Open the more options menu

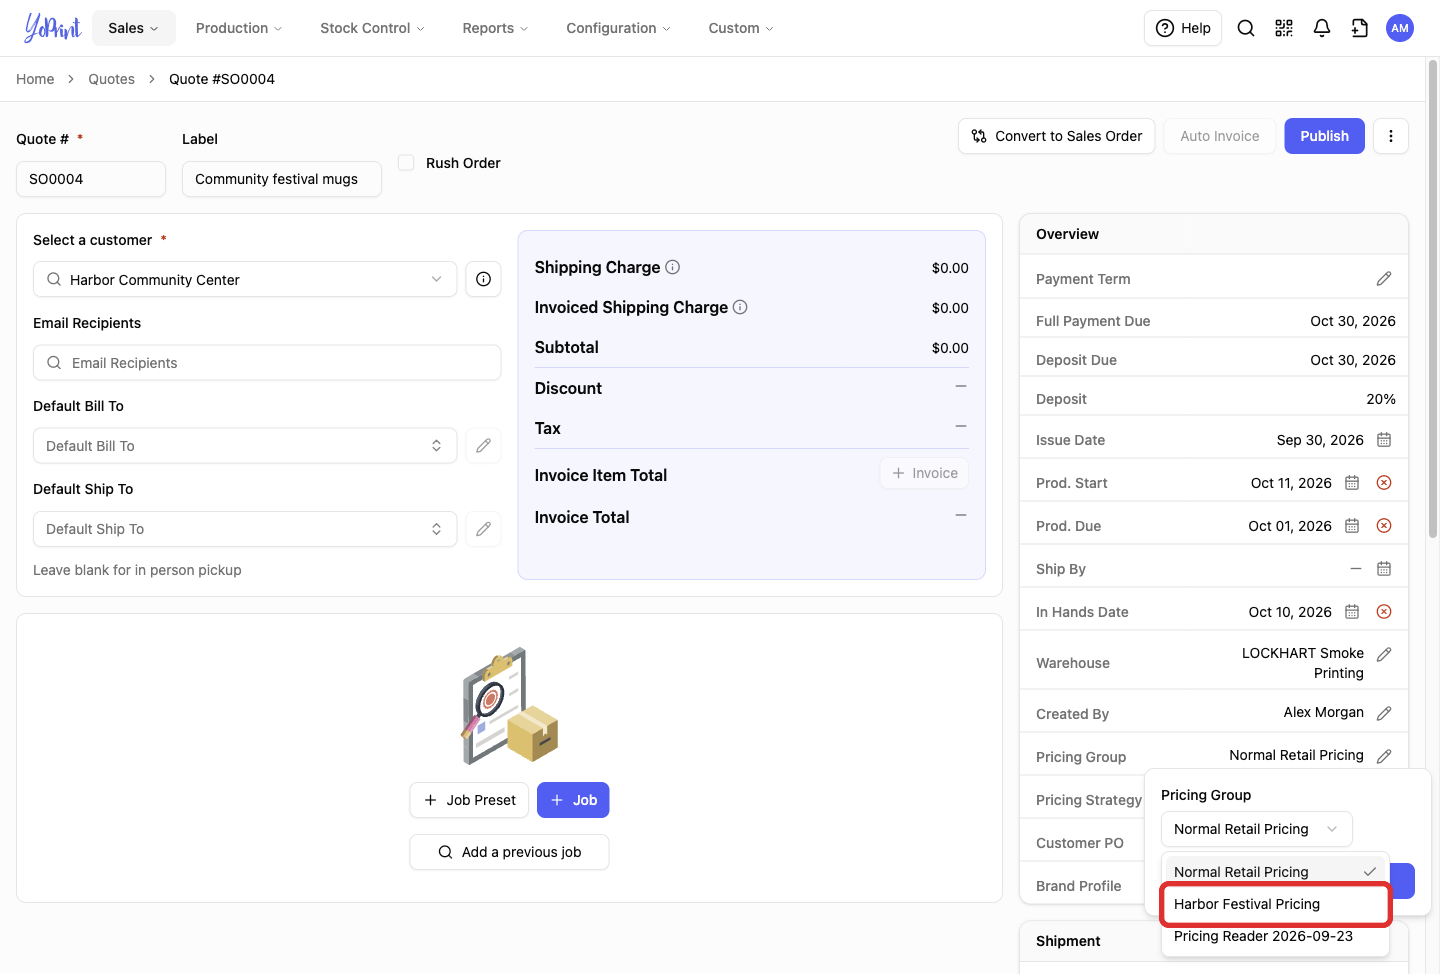point(1391,136)
